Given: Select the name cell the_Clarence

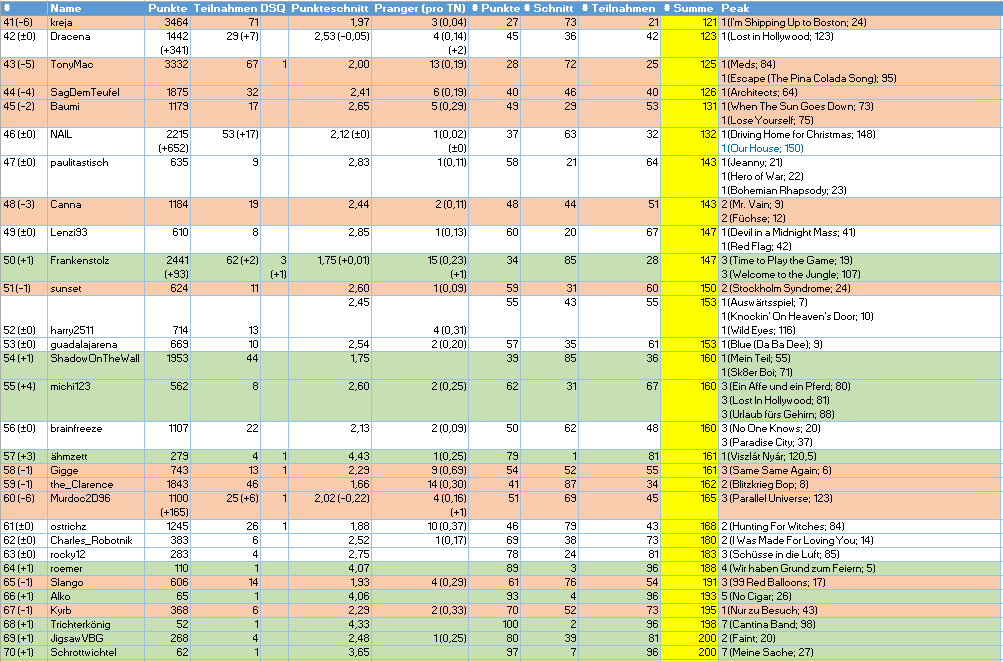Looking at the screenshot, I should point(96,485).
